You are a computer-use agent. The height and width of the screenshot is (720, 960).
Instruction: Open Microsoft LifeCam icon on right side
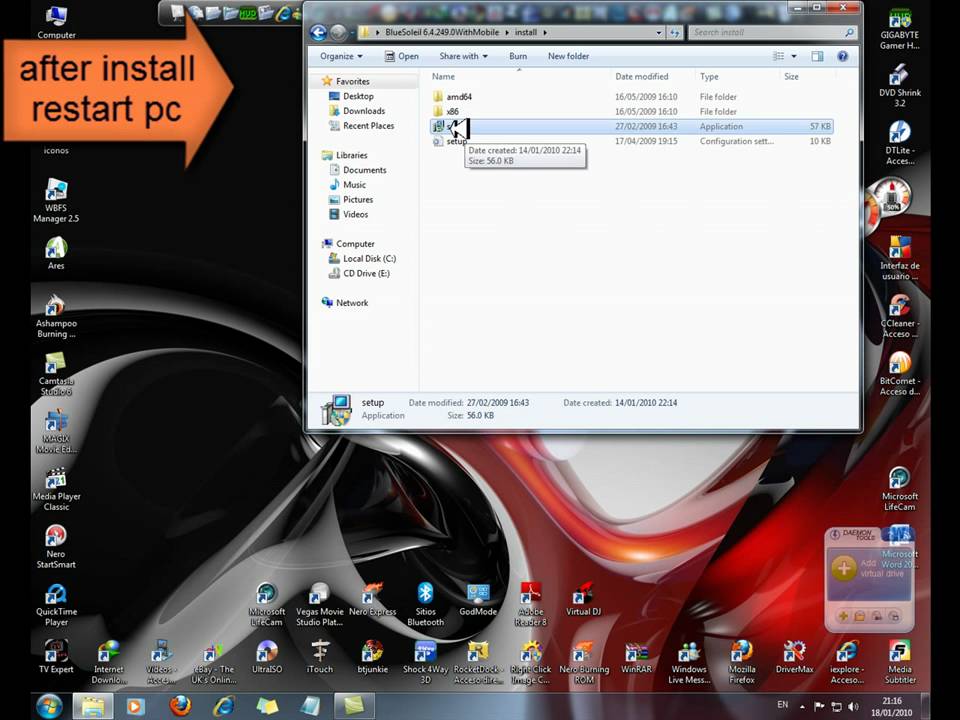pos(899,489)
